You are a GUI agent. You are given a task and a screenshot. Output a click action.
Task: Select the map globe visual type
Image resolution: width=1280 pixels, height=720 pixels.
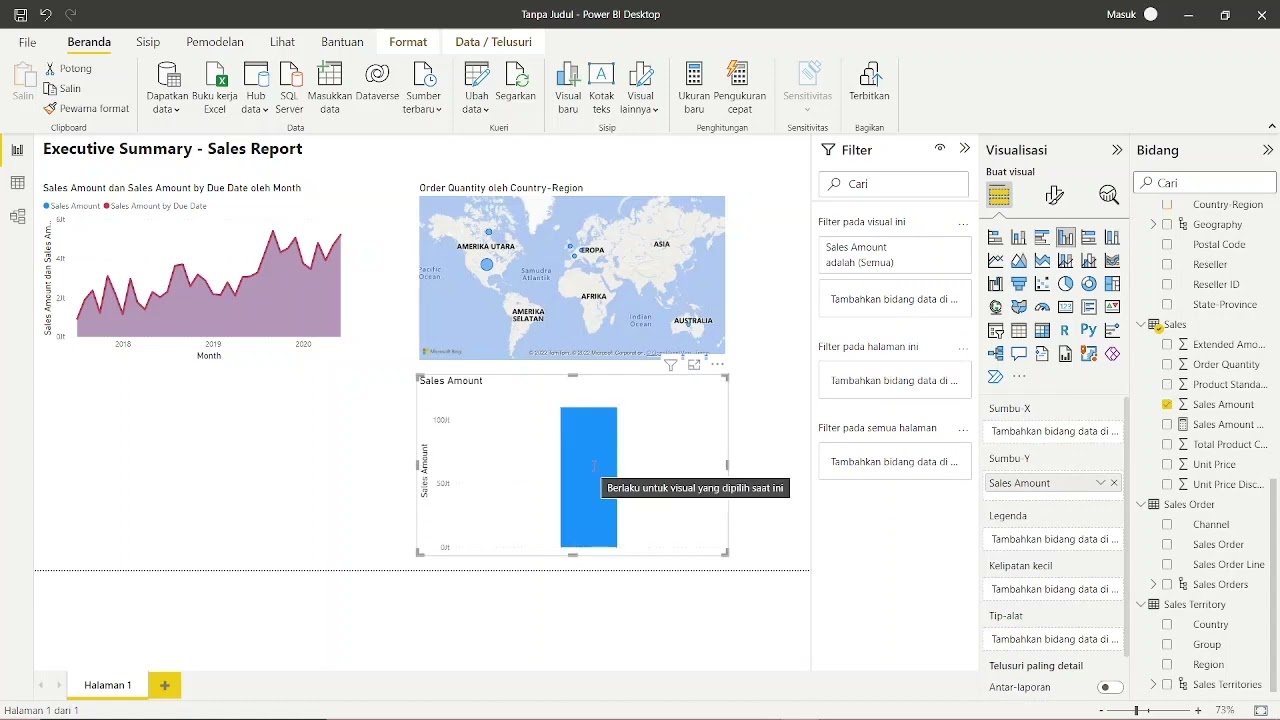[x=995, y=307]
